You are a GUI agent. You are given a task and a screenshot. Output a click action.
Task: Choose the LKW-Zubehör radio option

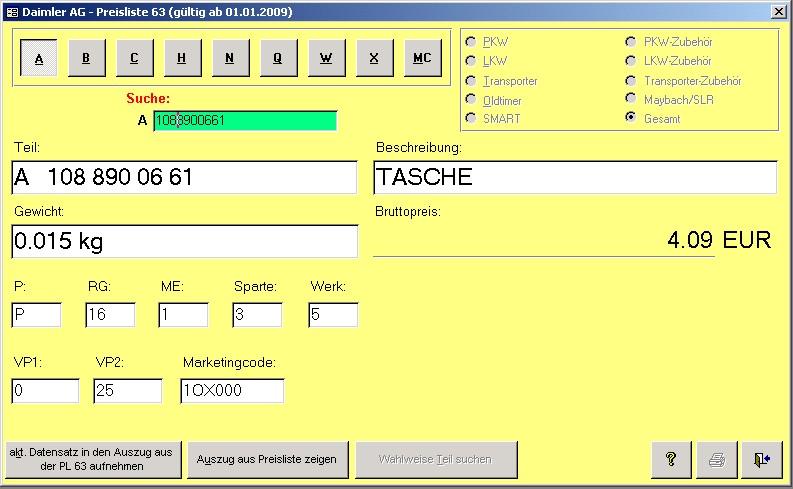point(631,61)
